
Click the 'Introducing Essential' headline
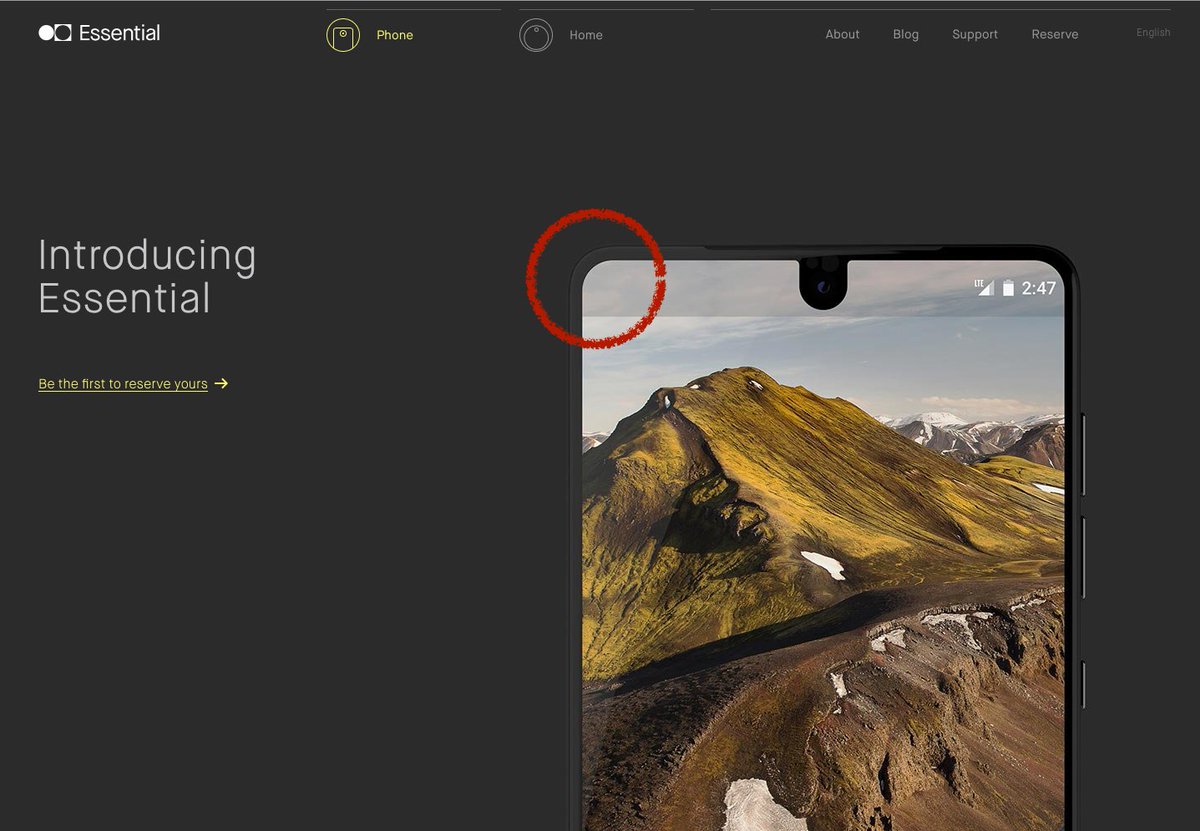(147, 277)
